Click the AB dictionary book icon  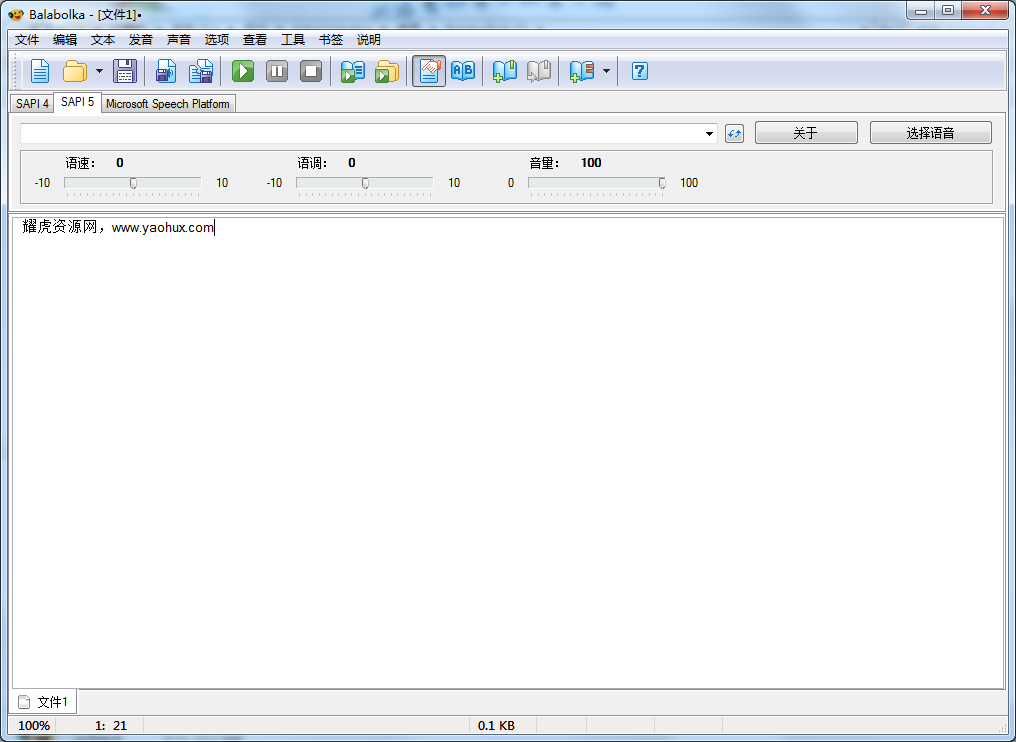point(463,71)
